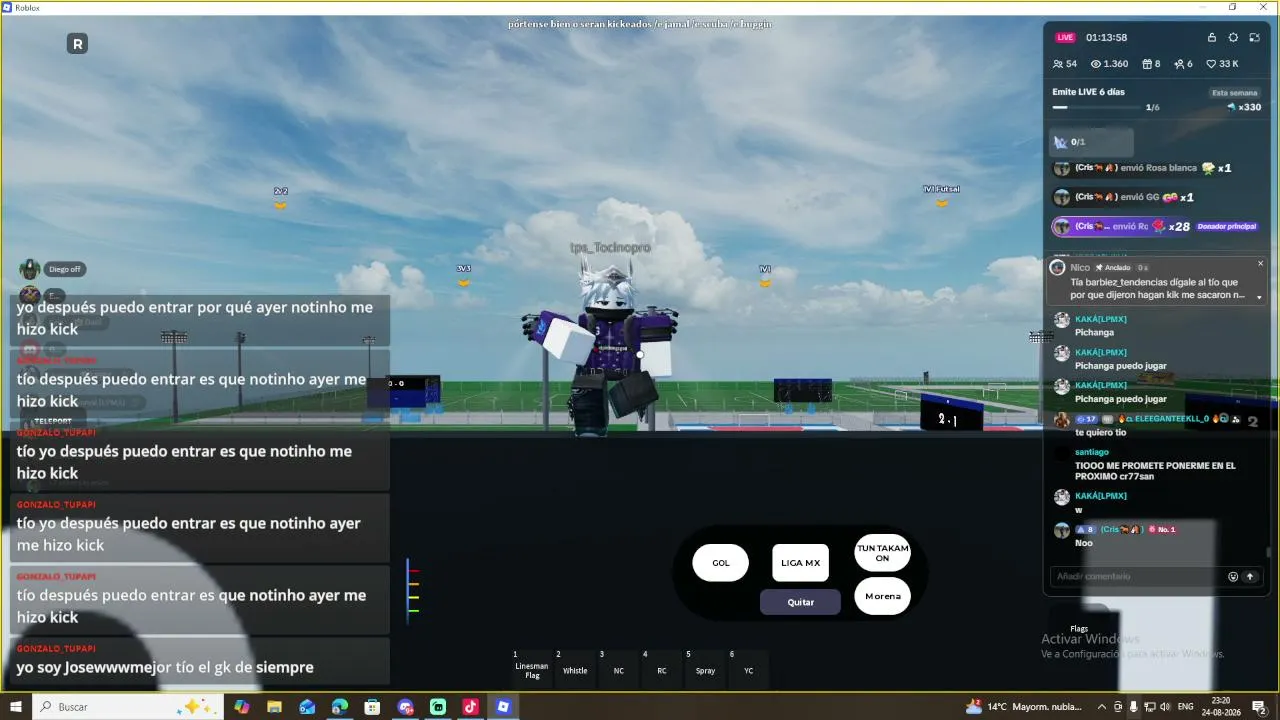Open TikTok from the taskbar
Image resolution: width=1280 pixels, height=720 pixels.
pyautogui.click(x=470, y=707)
